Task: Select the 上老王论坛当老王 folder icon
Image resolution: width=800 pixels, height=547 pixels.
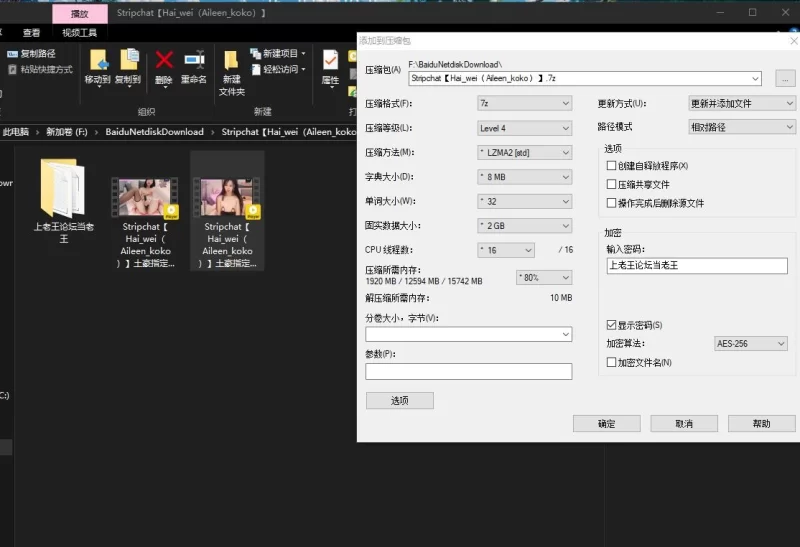Action: tap(63, 188)
